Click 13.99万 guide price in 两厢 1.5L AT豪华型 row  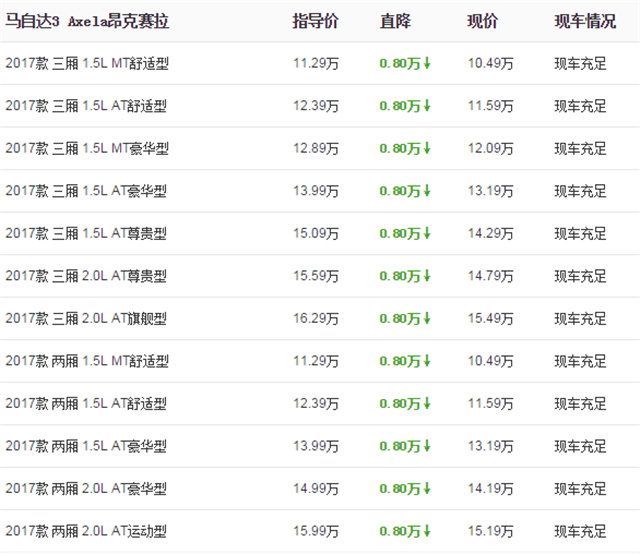316,446
